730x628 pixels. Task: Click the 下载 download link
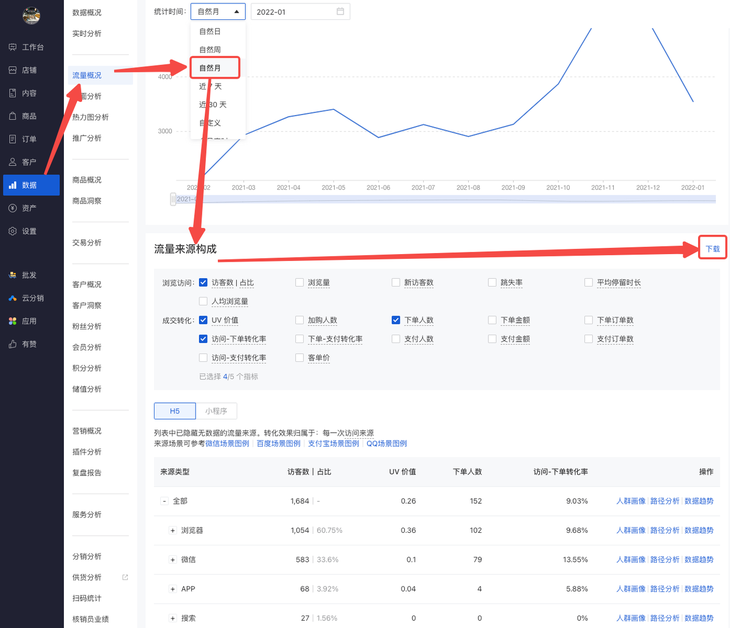point(712,248)
